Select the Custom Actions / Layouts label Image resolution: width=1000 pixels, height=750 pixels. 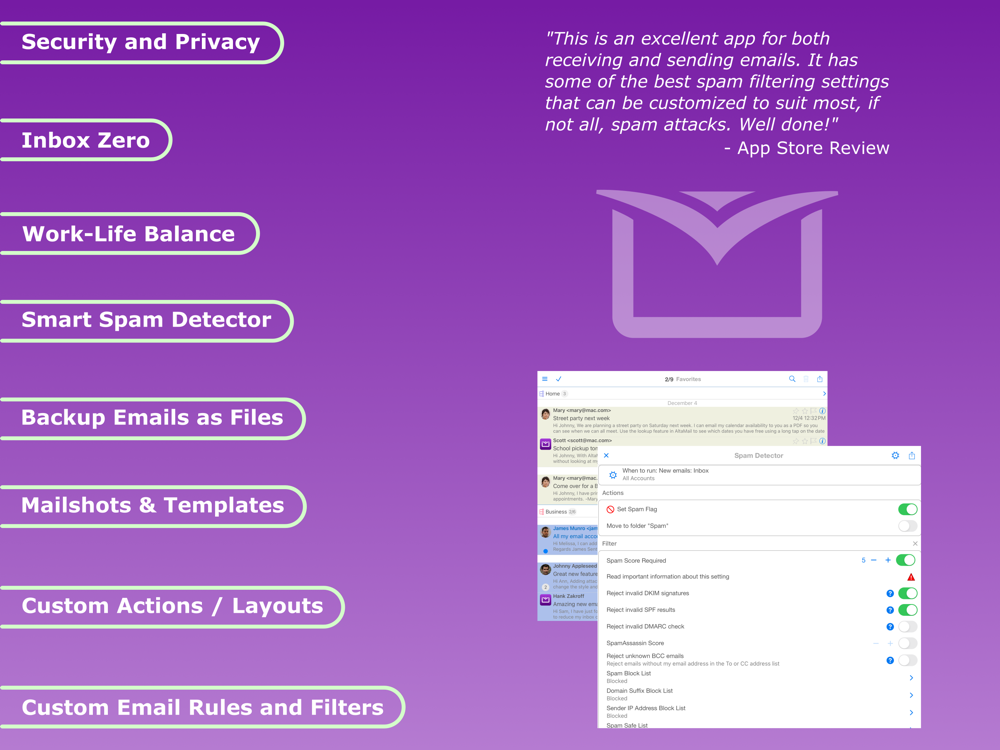172,607
